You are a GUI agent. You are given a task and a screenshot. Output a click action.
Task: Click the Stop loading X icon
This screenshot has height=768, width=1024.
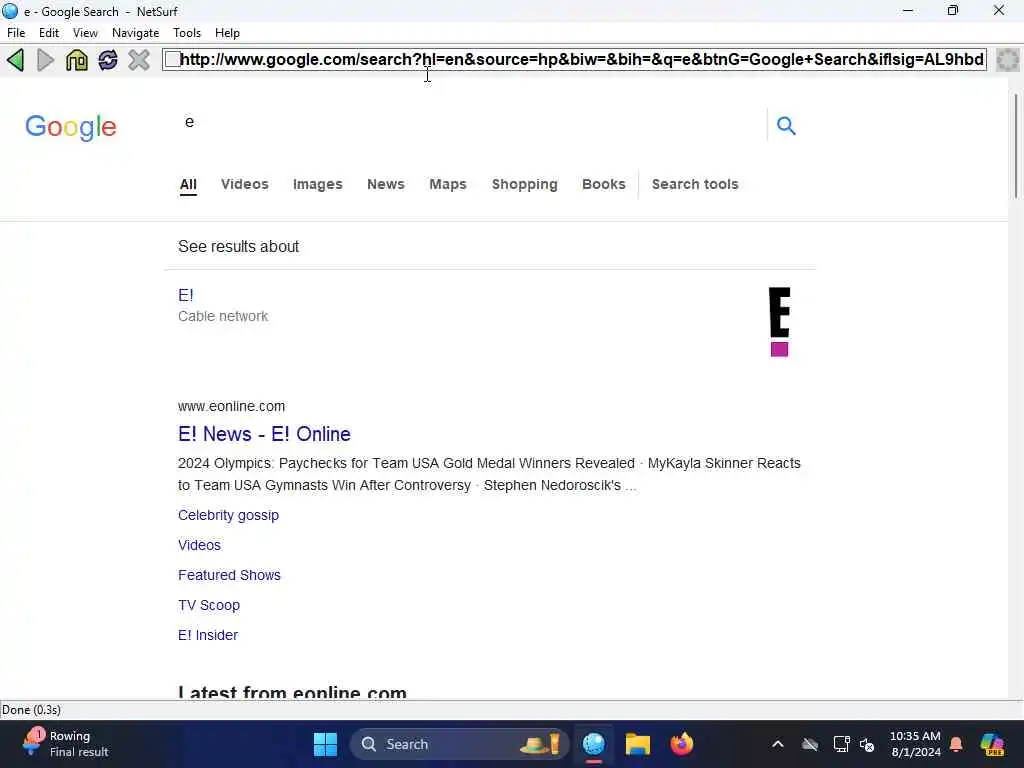point(139,60)
